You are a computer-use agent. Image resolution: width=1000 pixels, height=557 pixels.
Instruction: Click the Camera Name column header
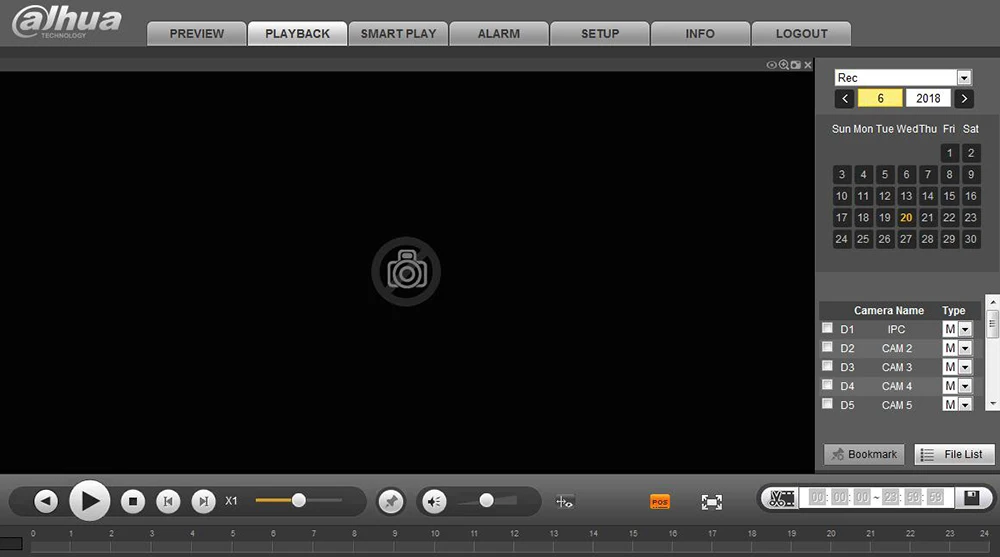889,311
